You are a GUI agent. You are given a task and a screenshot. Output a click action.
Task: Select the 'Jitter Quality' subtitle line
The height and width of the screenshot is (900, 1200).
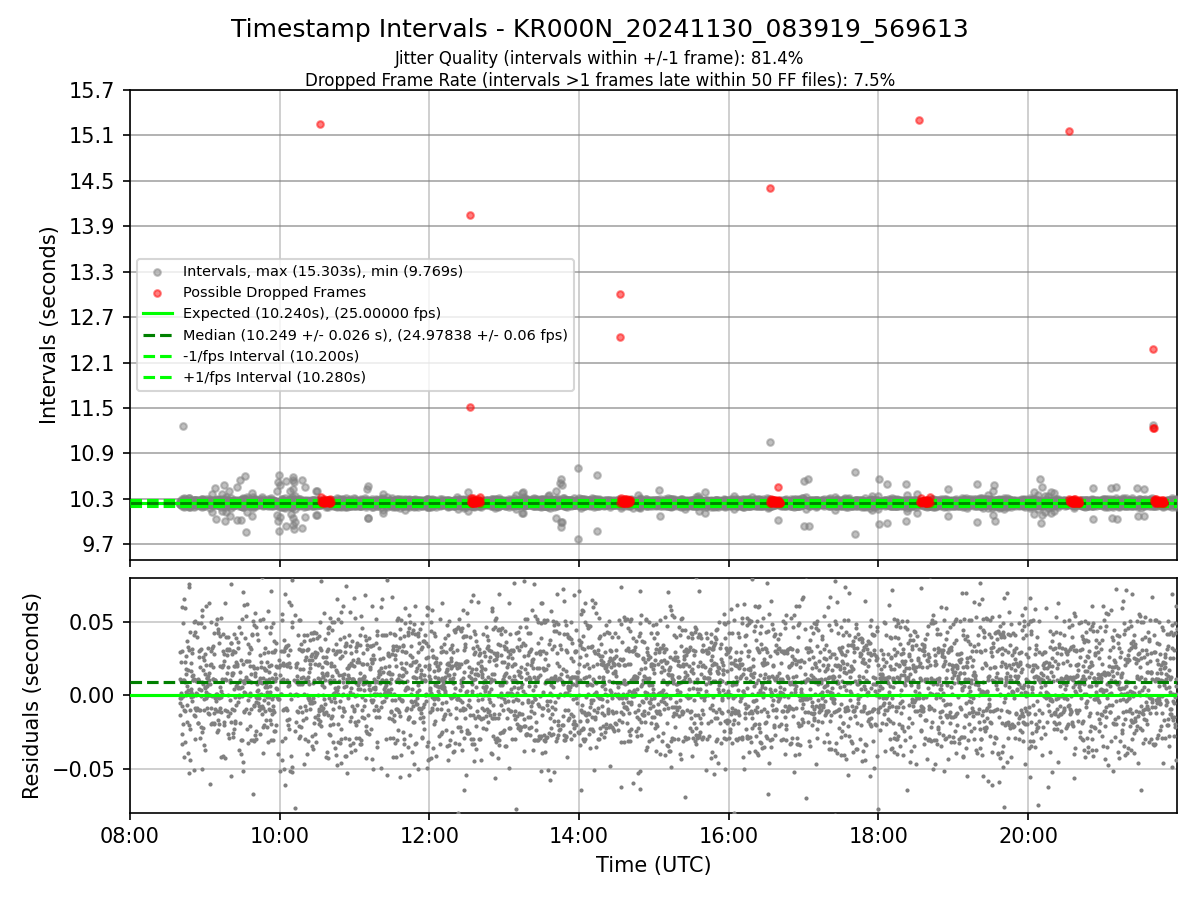[599, 58]
